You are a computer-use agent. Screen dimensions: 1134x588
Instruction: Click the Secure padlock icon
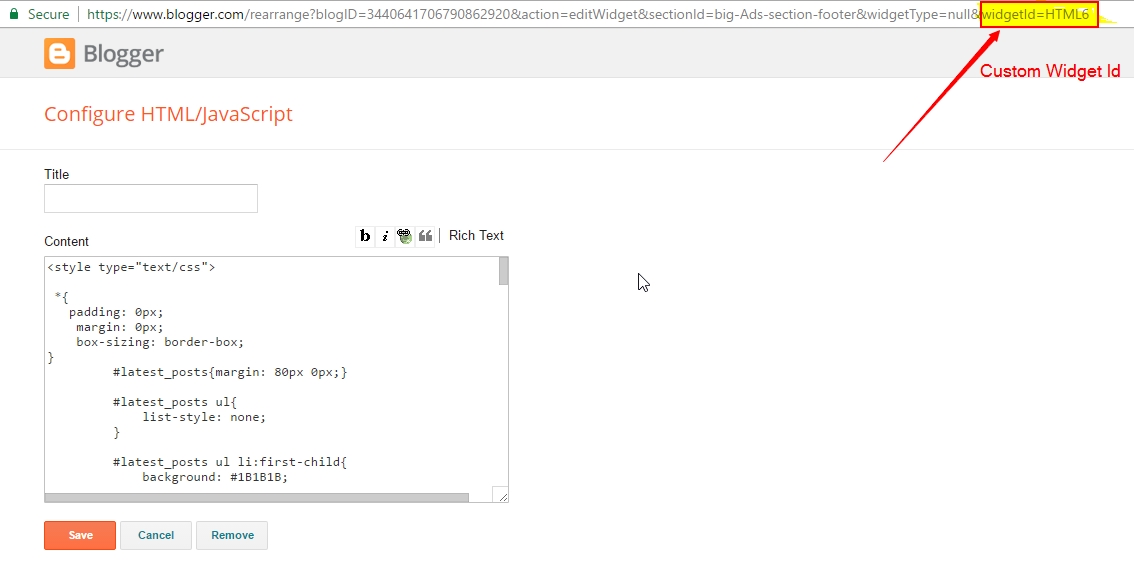pyautogui.click(x=13, y=14)
